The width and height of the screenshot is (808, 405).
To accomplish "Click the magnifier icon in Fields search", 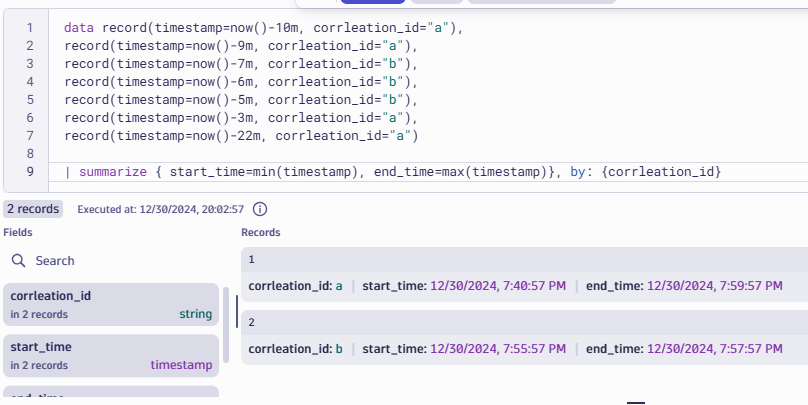I will [18, 260].
